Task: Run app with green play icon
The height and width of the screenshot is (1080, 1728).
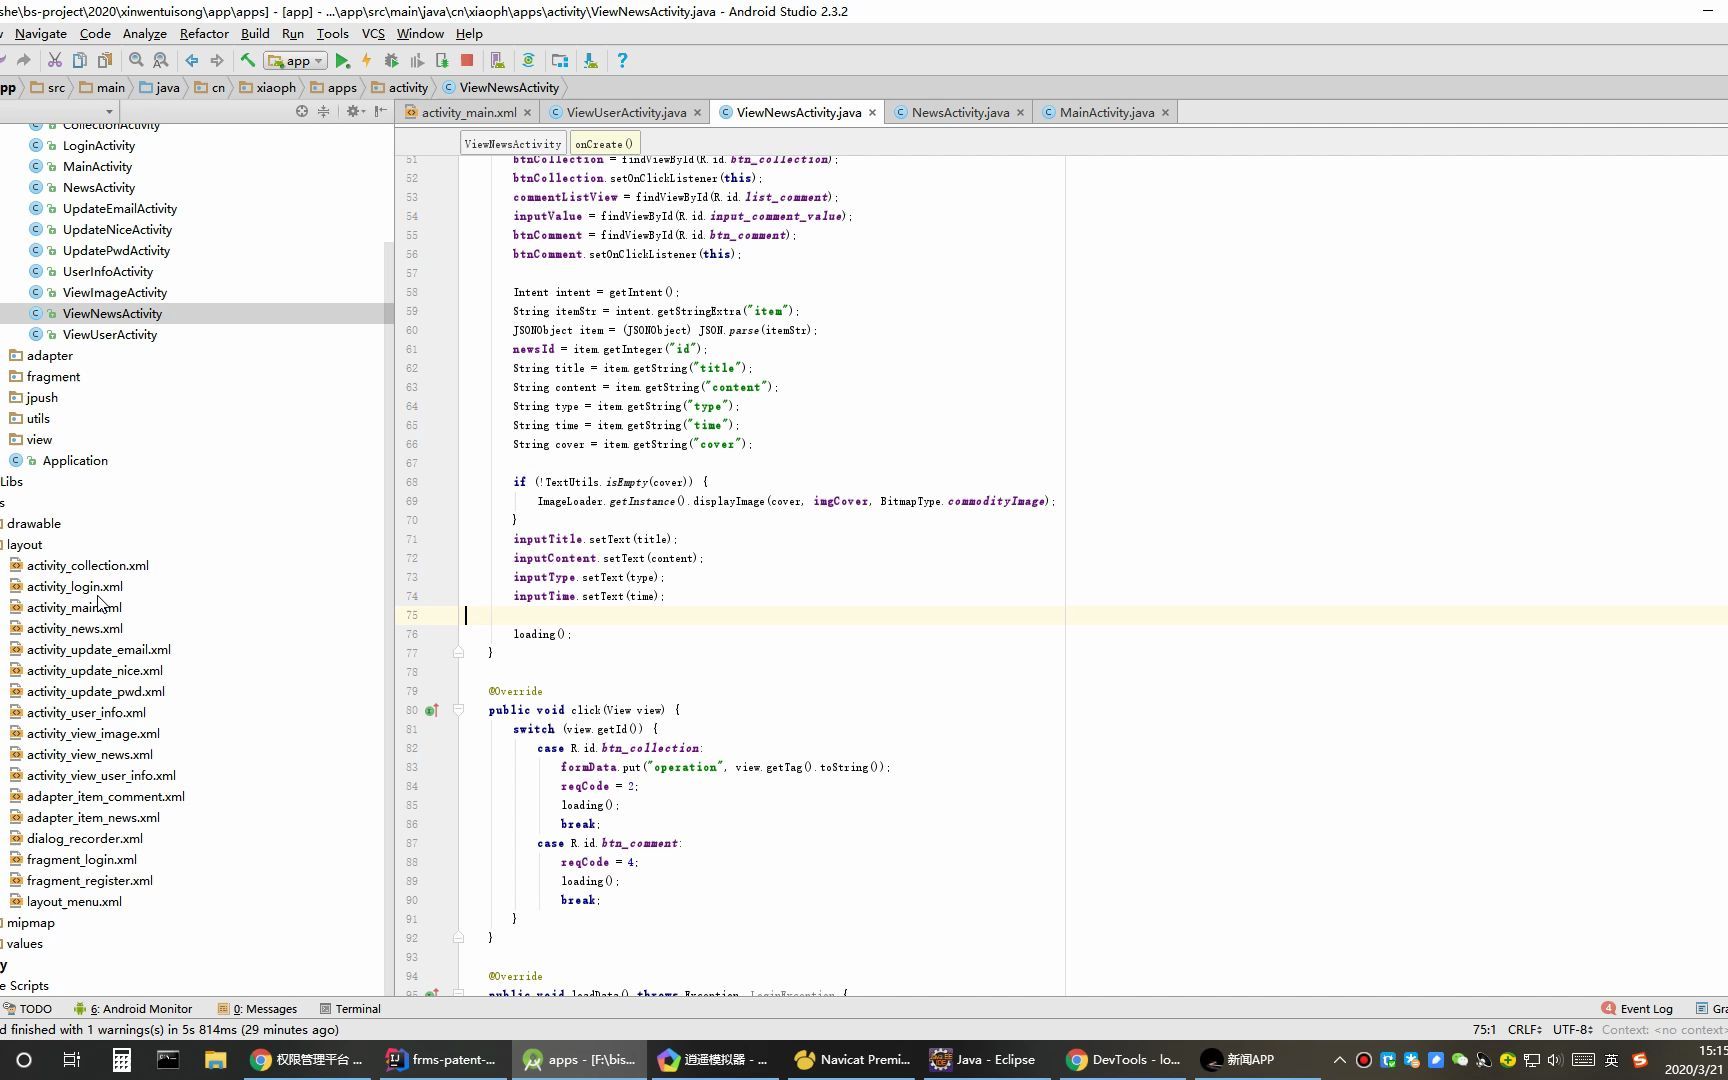Action: tap(342, 61)
